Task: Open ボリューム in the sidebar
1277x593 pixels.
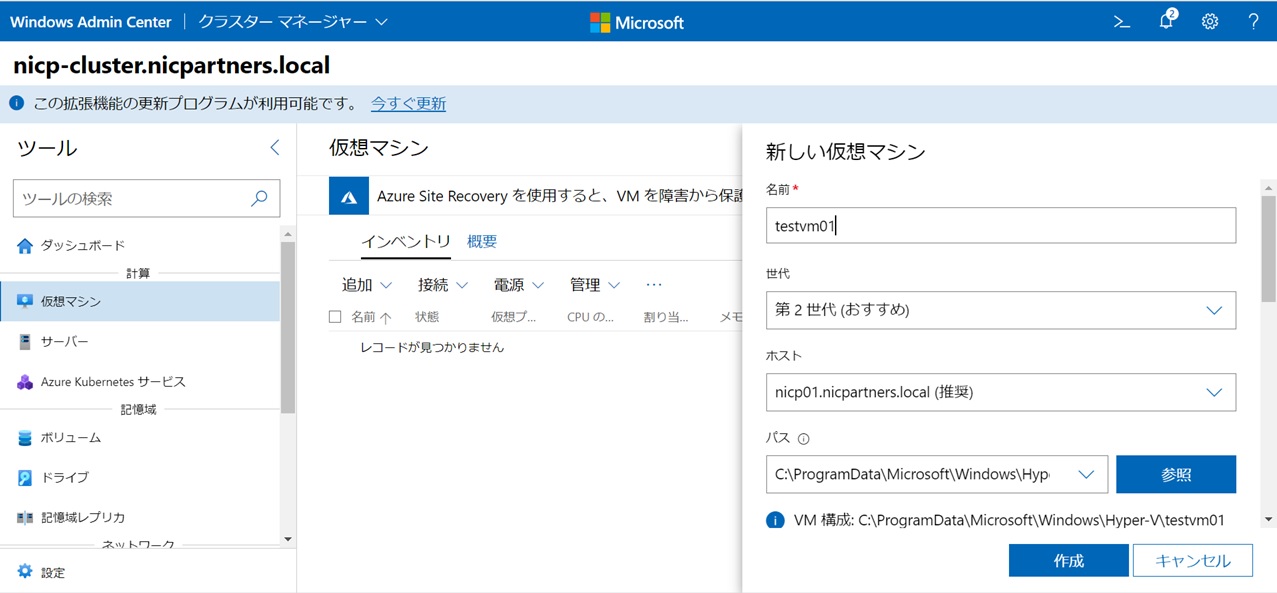Action: click(x=70, y=438)
